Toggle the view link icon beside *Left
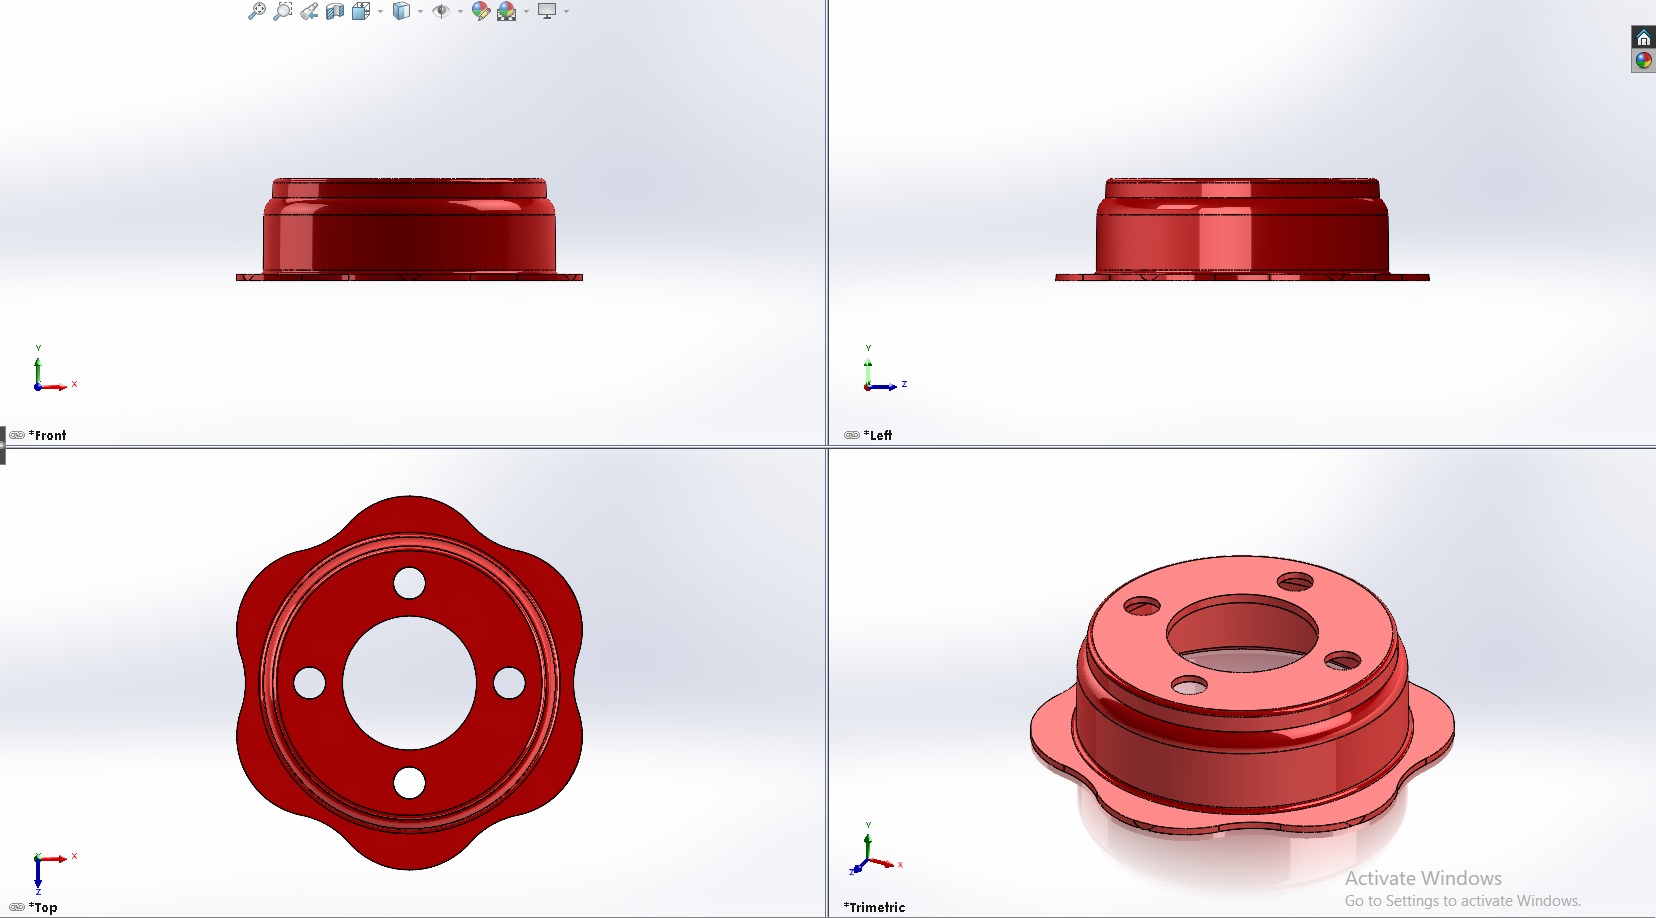The image size is (1656, 918). point(852,435)
